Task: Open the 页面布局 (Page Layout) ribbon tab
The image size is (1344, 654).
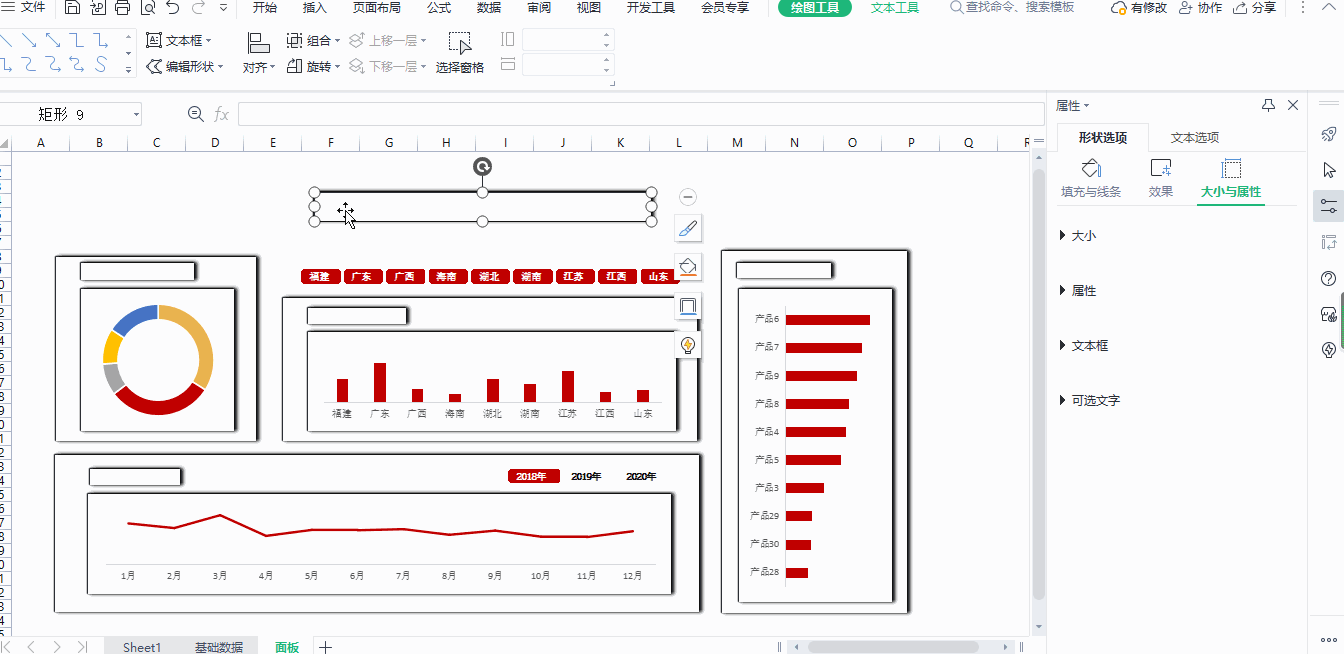Action: pyautogui.click(x=377, y=8)
